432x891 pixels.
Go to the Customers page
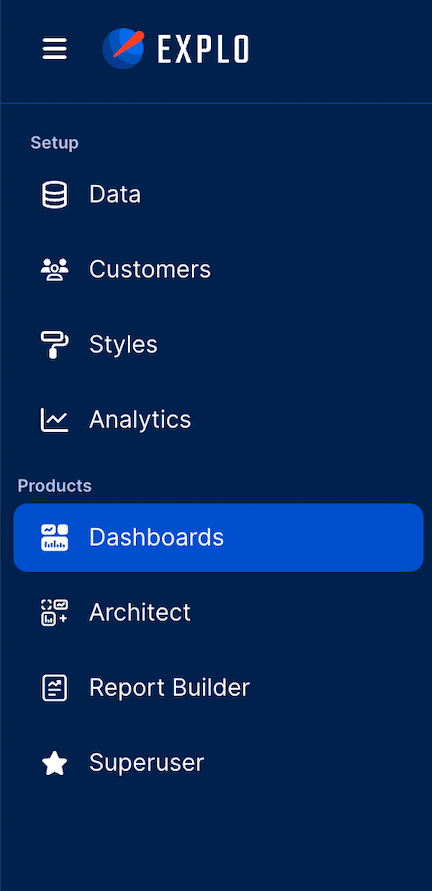[x=218, y=269]
